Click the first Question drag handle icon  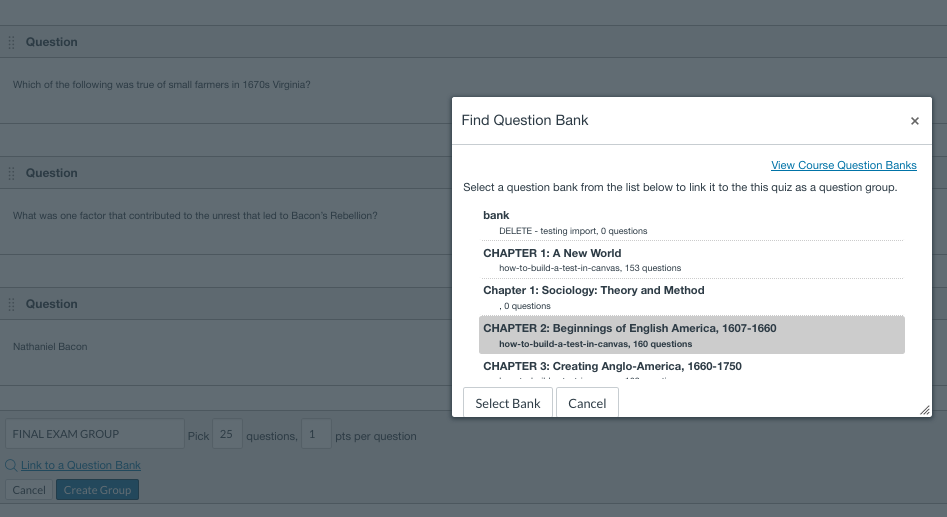coord(12,42)
